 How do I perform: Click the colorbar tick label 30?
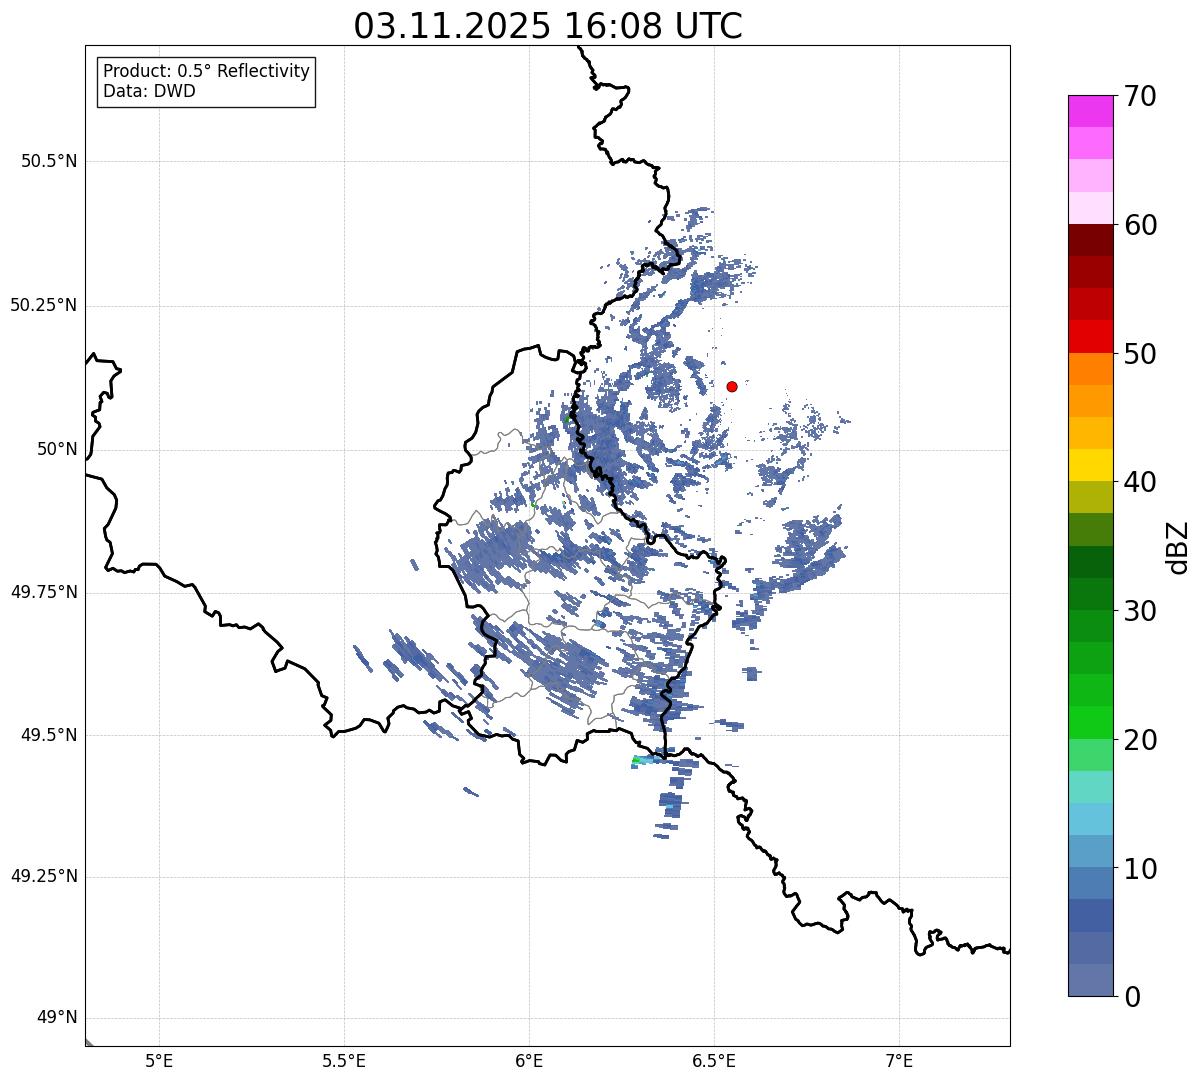coord(1140,611)
